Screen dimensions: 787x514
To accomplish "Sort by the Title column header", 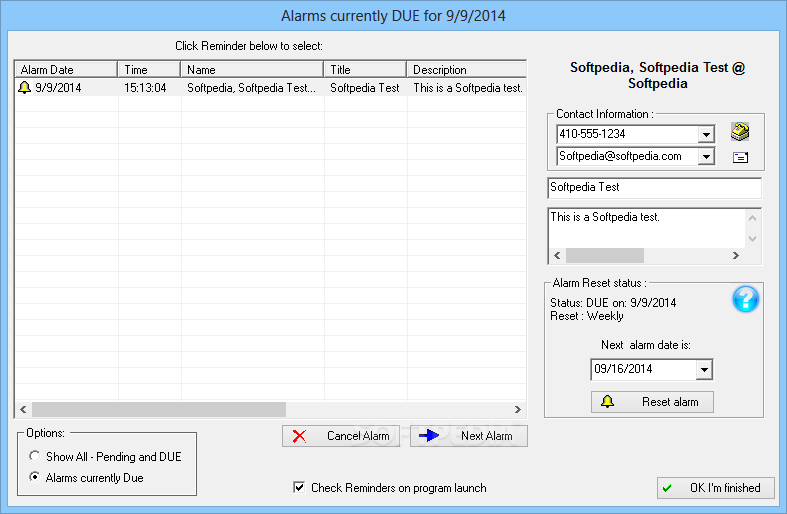I will point(365,69).
